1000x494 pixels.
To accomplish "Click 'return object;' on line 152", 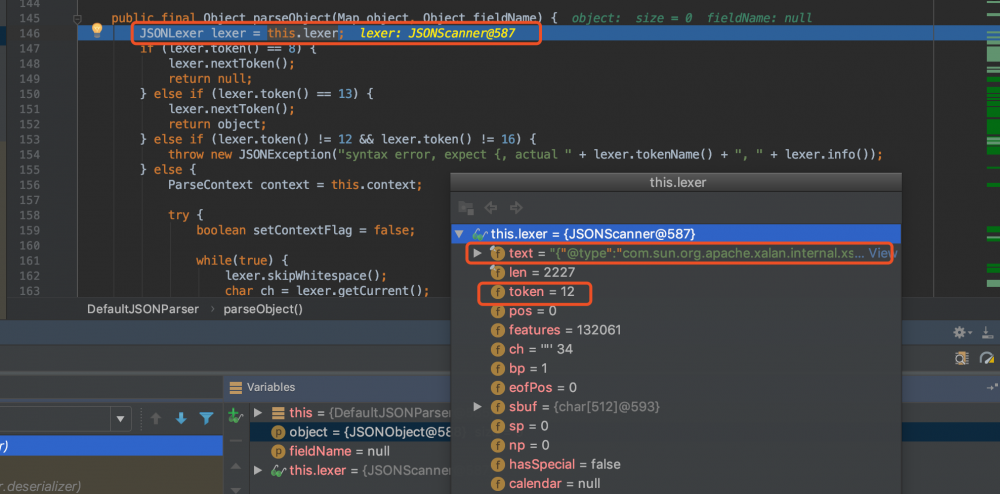I will 217,124.
